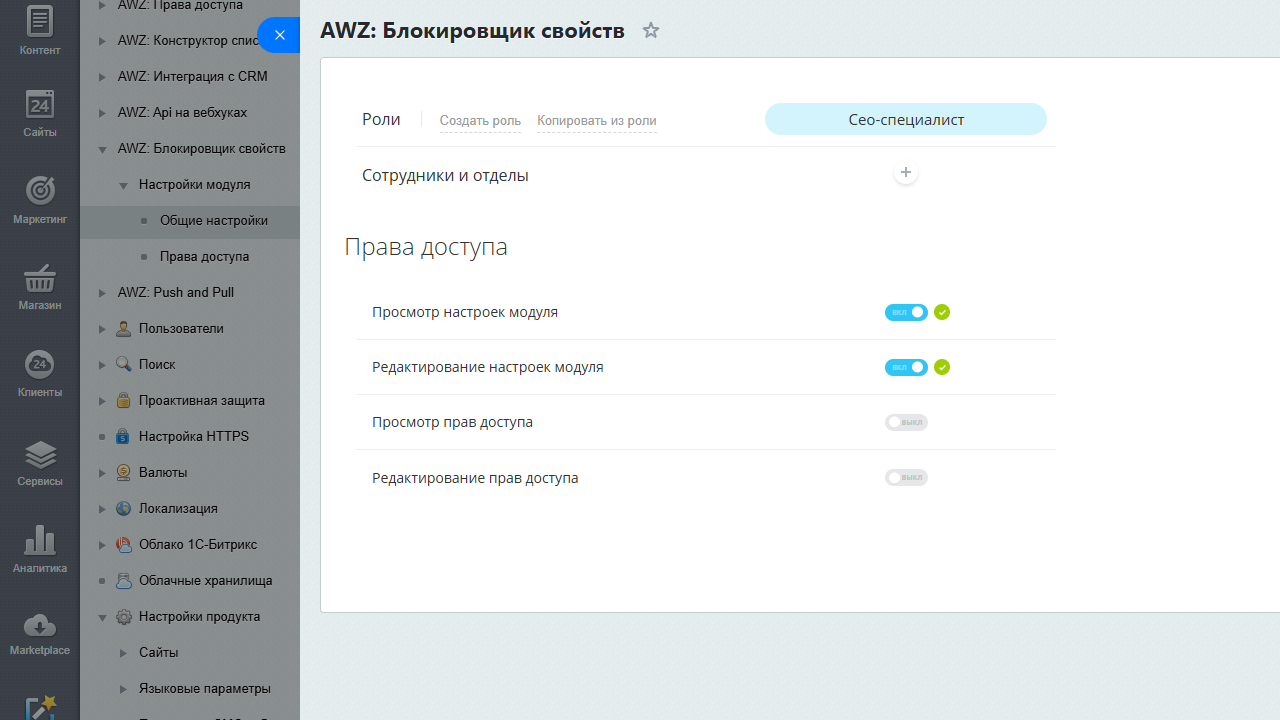Image resolution: width=1280 pixels, height=720 pixels.
Task: Collapse Настройки продукта arrow
Action: [102, 617]
